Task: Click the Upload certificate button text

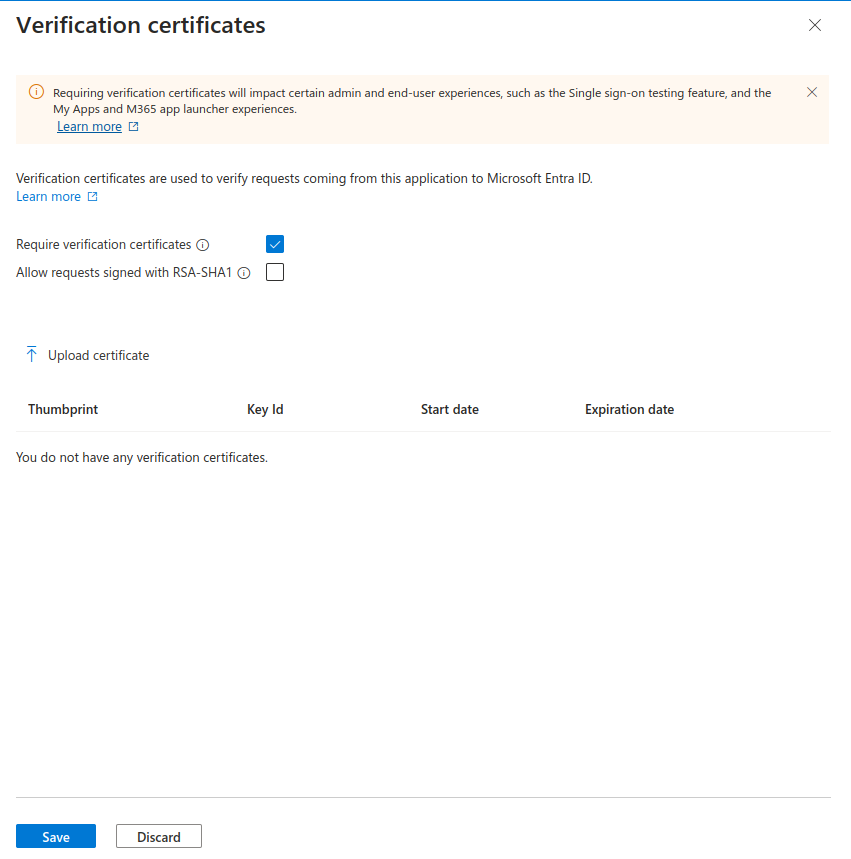Action: (99, 356)
